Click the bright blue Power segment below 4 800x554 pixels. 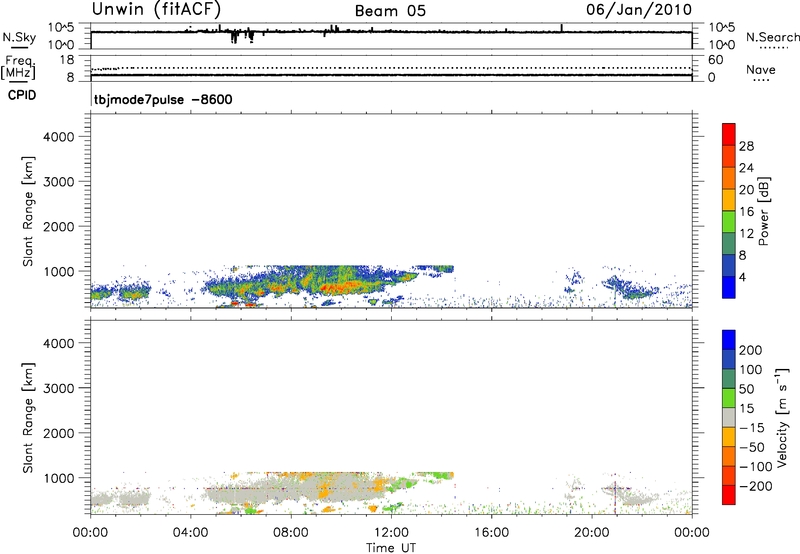click(729, 287)
